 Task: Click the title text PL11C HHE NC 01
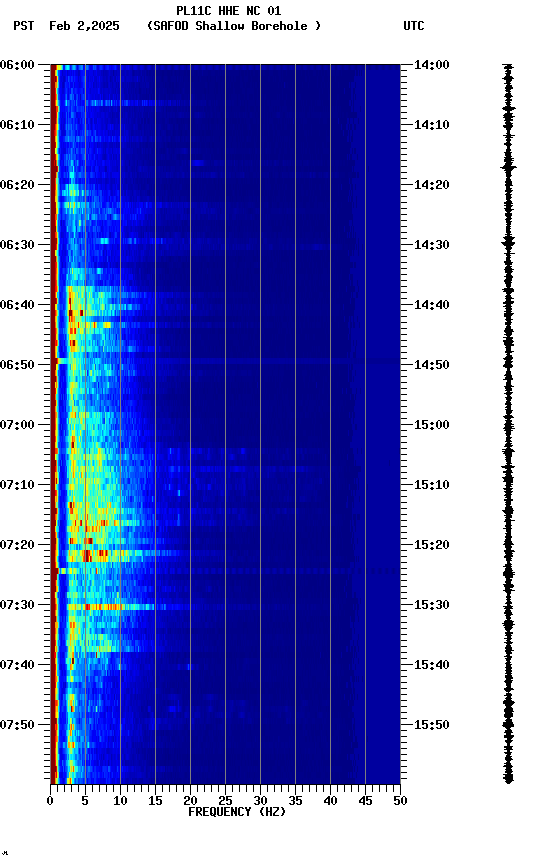(x=229, y=10)
